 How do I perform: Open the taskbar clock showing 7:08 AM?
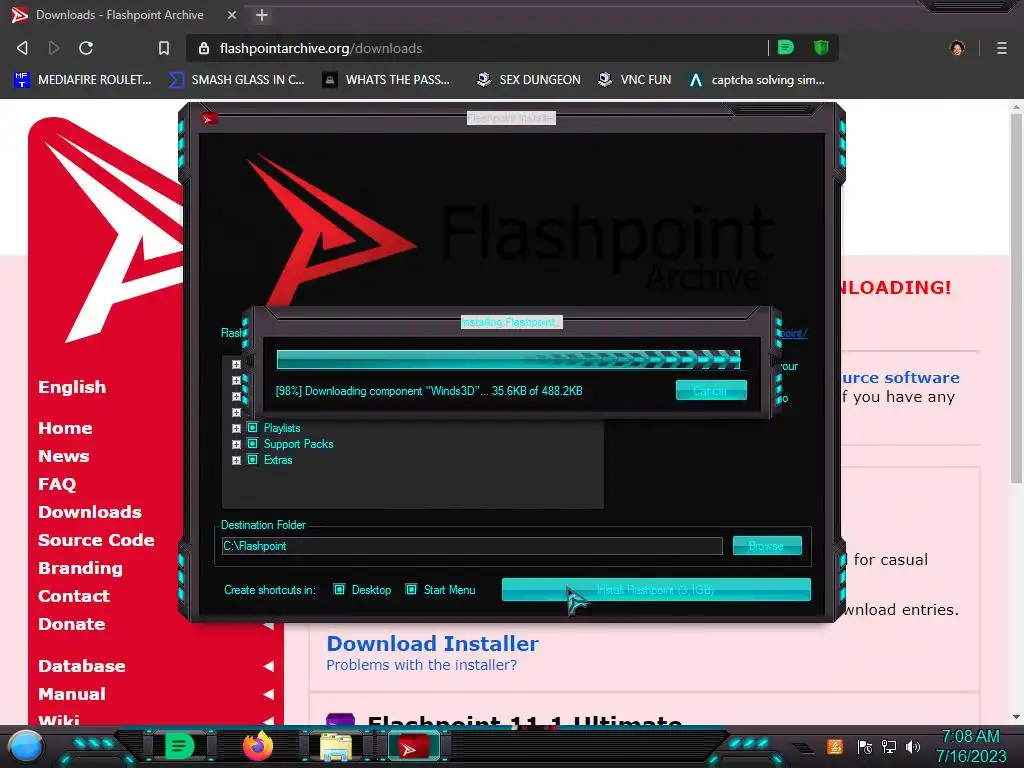(970, 746)
